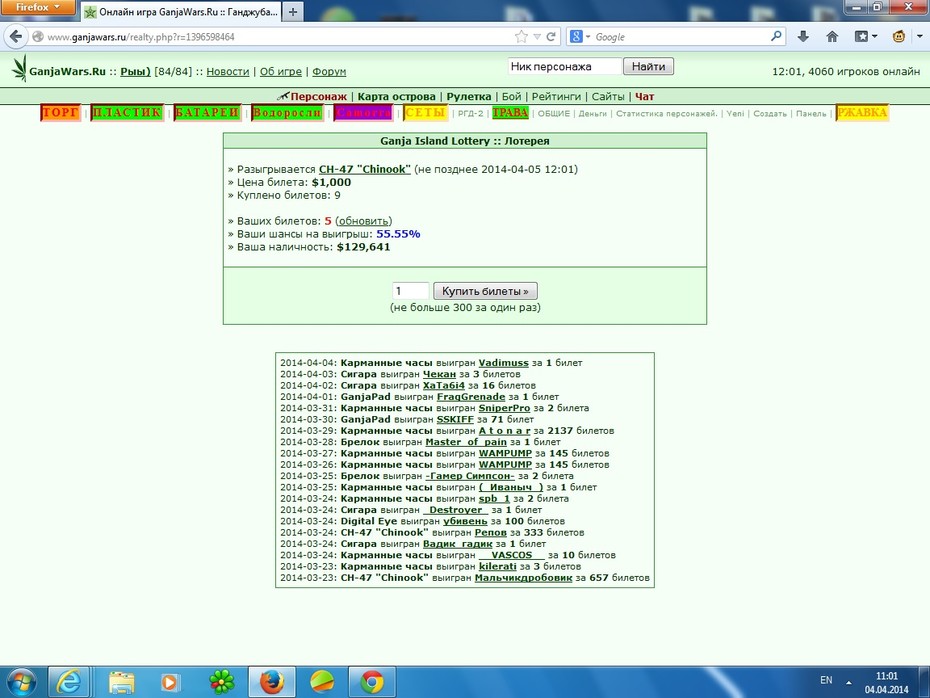Open Об игре link
Screen dimensions: 930x698
click(281, 72)
